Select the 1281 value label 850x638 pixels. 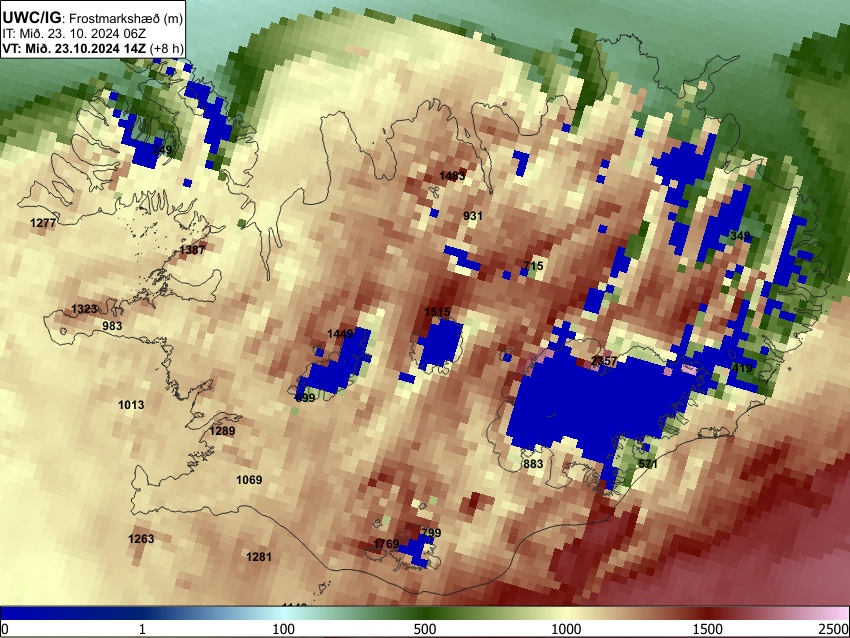pos(259,557)
